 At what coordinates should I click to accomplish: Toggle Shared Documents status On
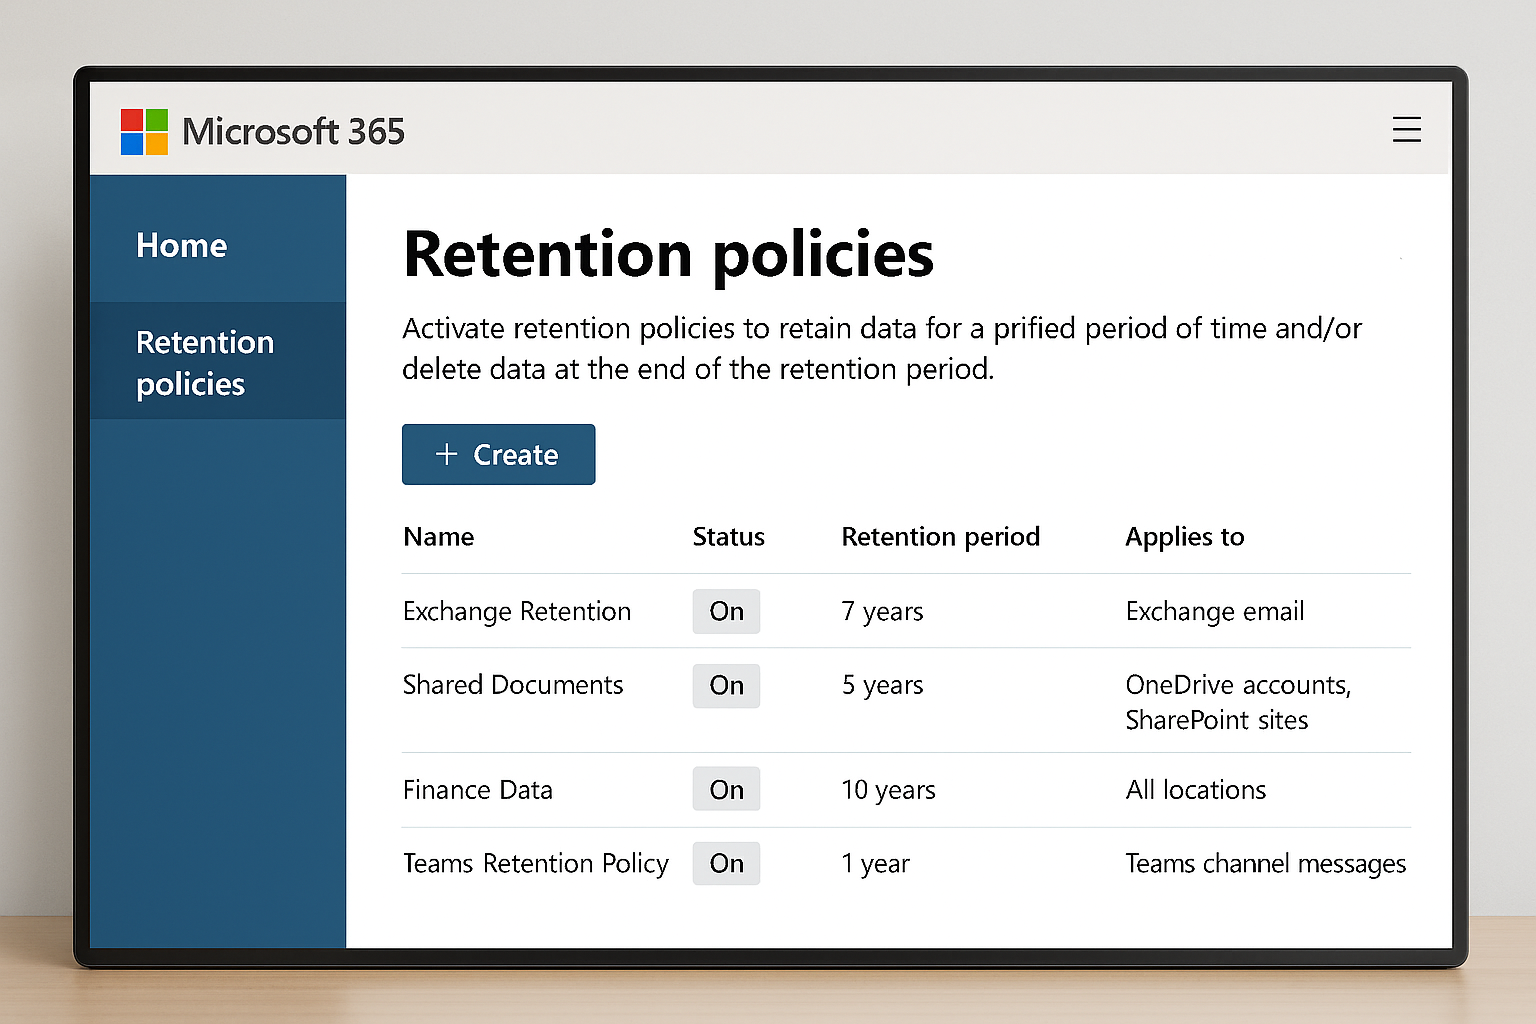[726, 685]
